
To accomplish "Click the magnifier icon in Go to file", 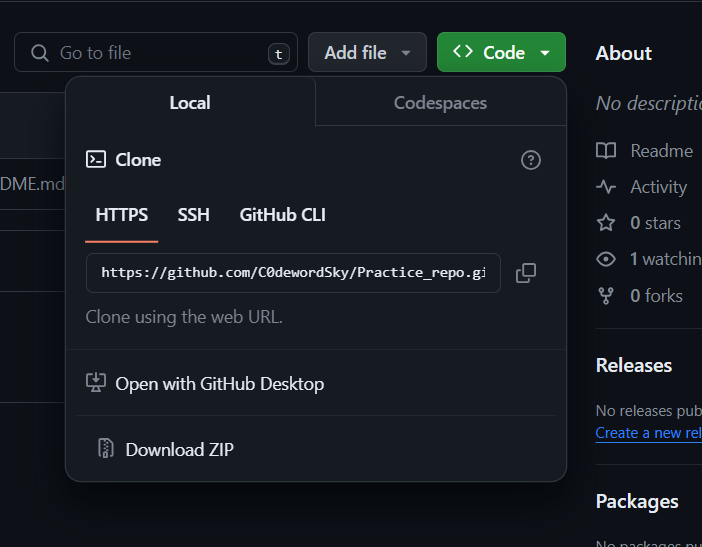I will [39, 53].
